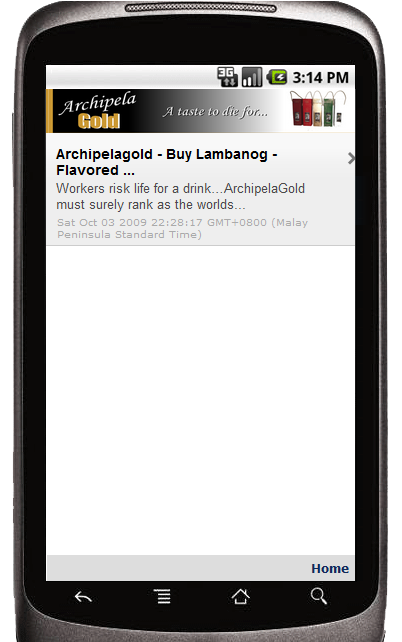Tap the empty white content area
Viewport: 402px width, 642px height.
coord(201,400)
